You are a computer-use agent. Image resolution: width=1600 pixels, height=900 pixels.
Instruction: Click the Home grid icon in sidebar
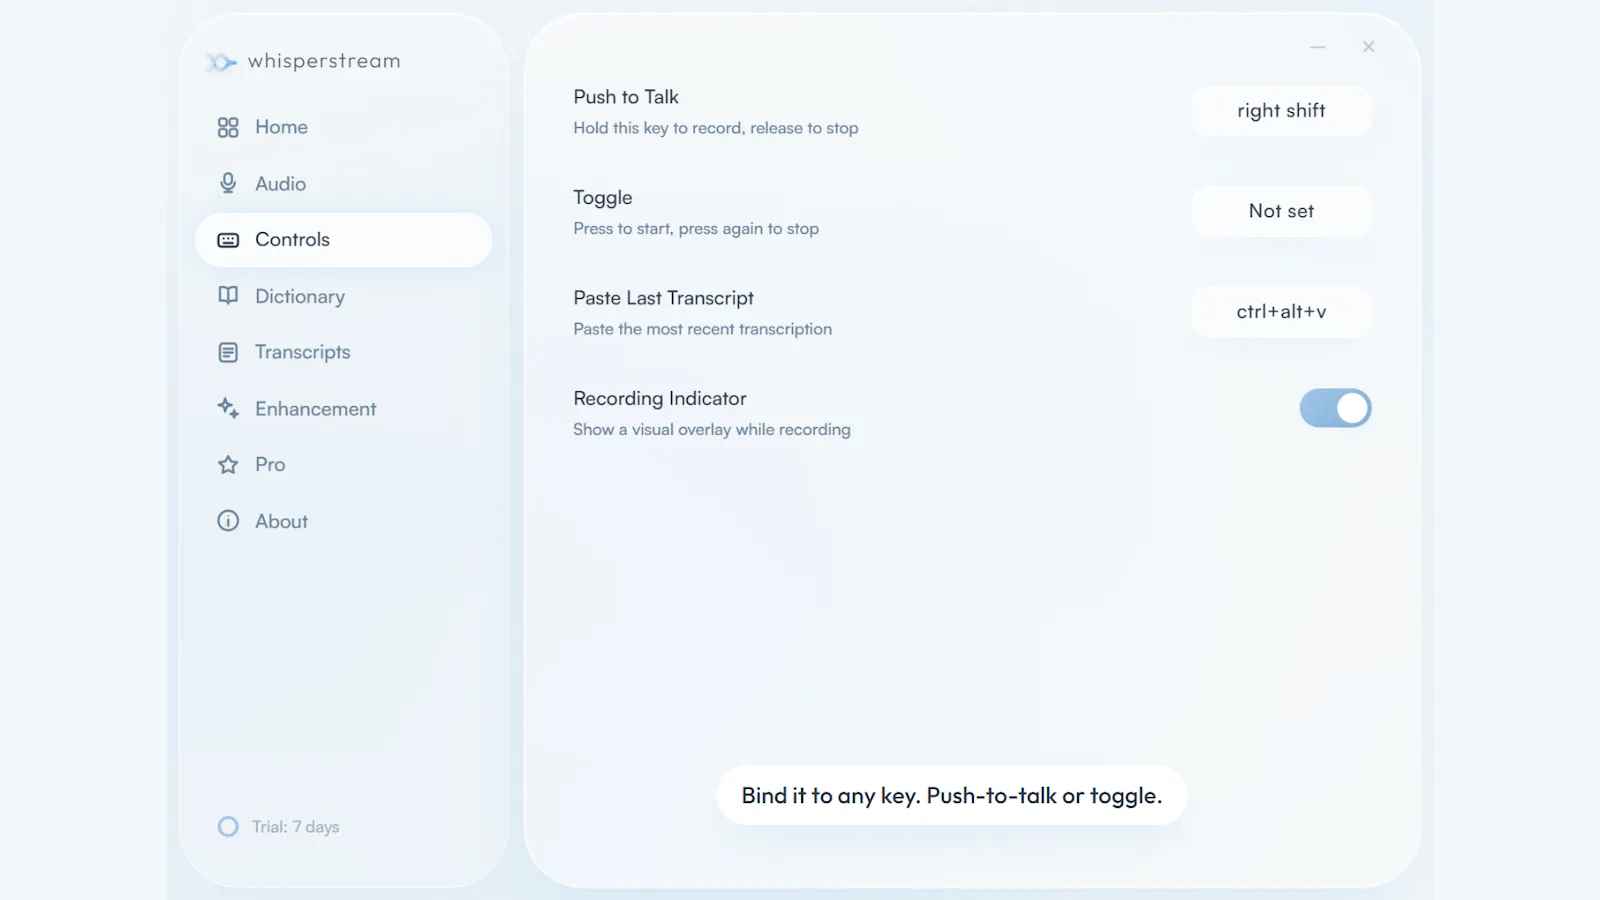point(228,127)
